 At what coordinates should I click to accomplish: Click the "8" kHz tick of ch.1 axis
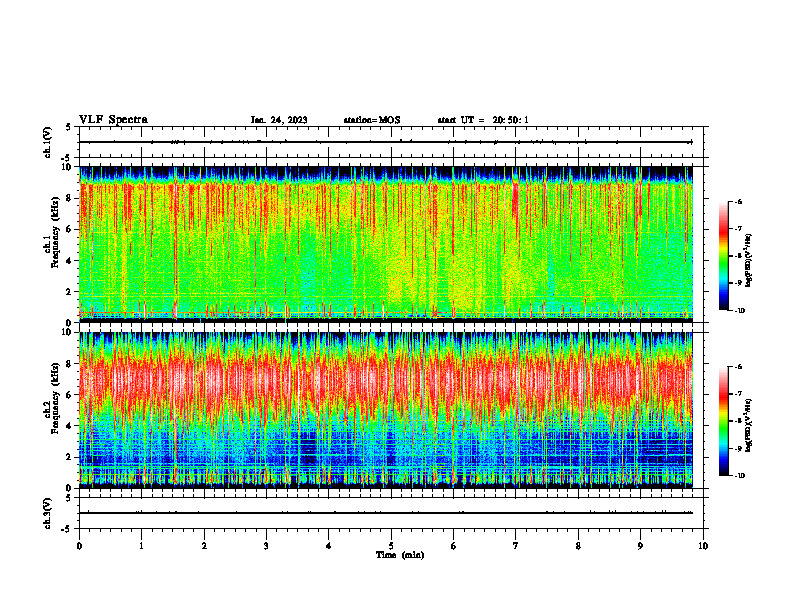69,198
